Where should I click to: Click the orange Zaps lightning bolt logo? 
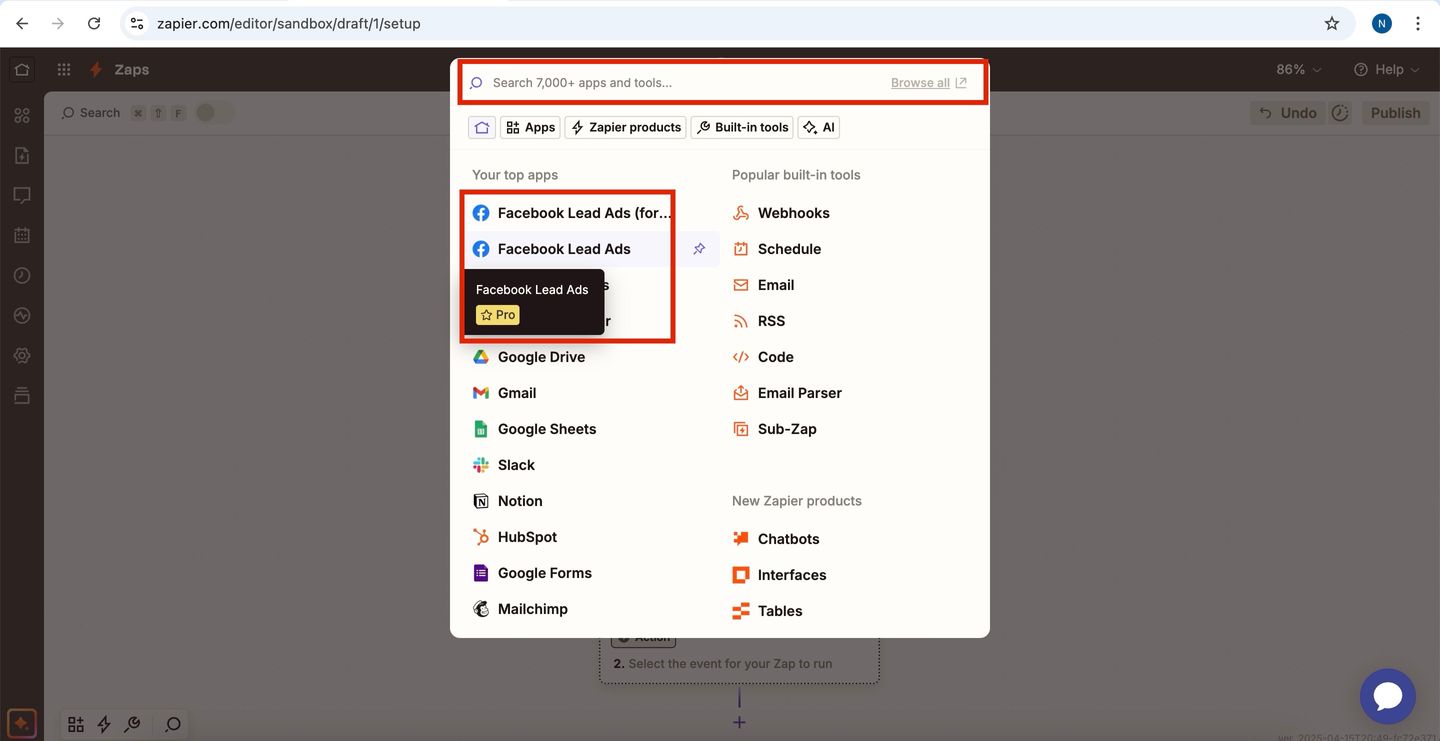[96, 70]
